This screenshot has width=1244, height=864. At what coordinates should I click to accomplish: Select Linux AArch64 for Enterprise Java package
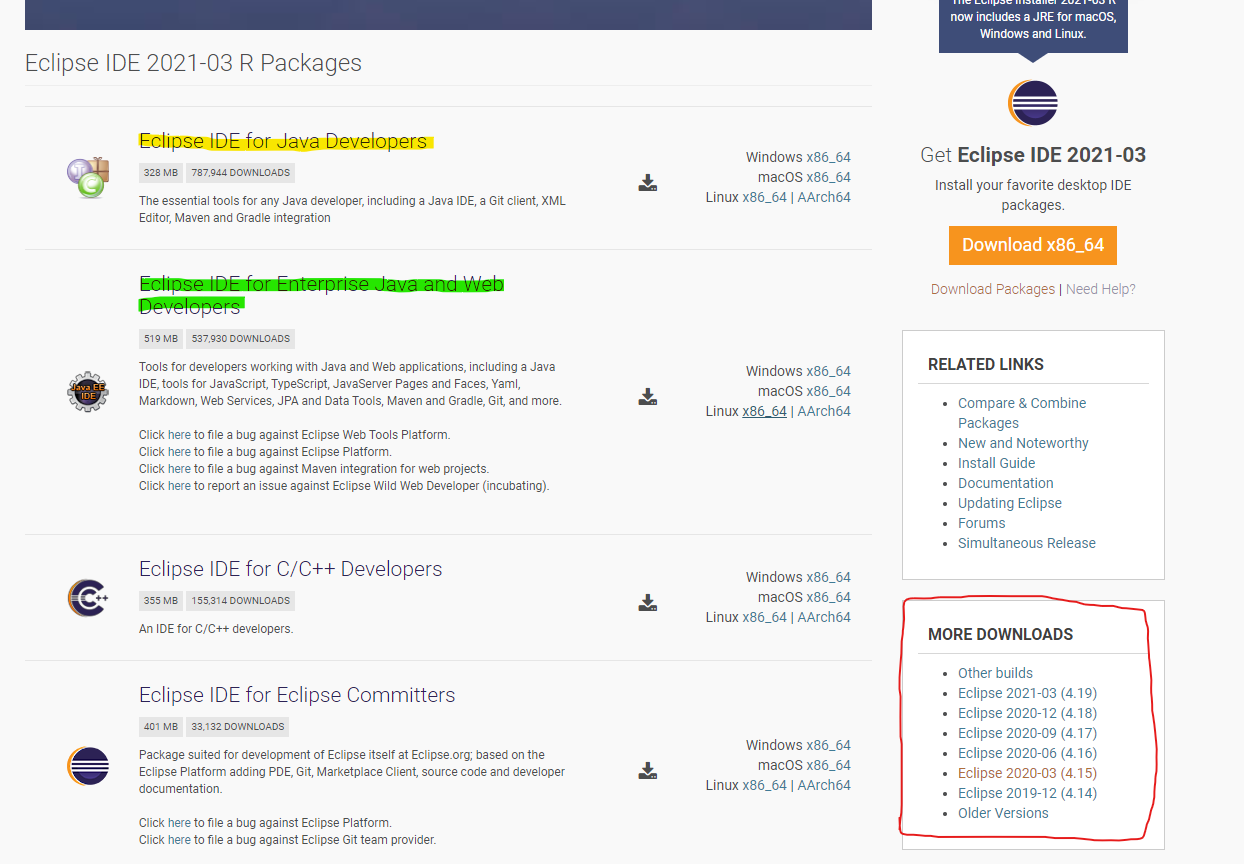[824, 411]
